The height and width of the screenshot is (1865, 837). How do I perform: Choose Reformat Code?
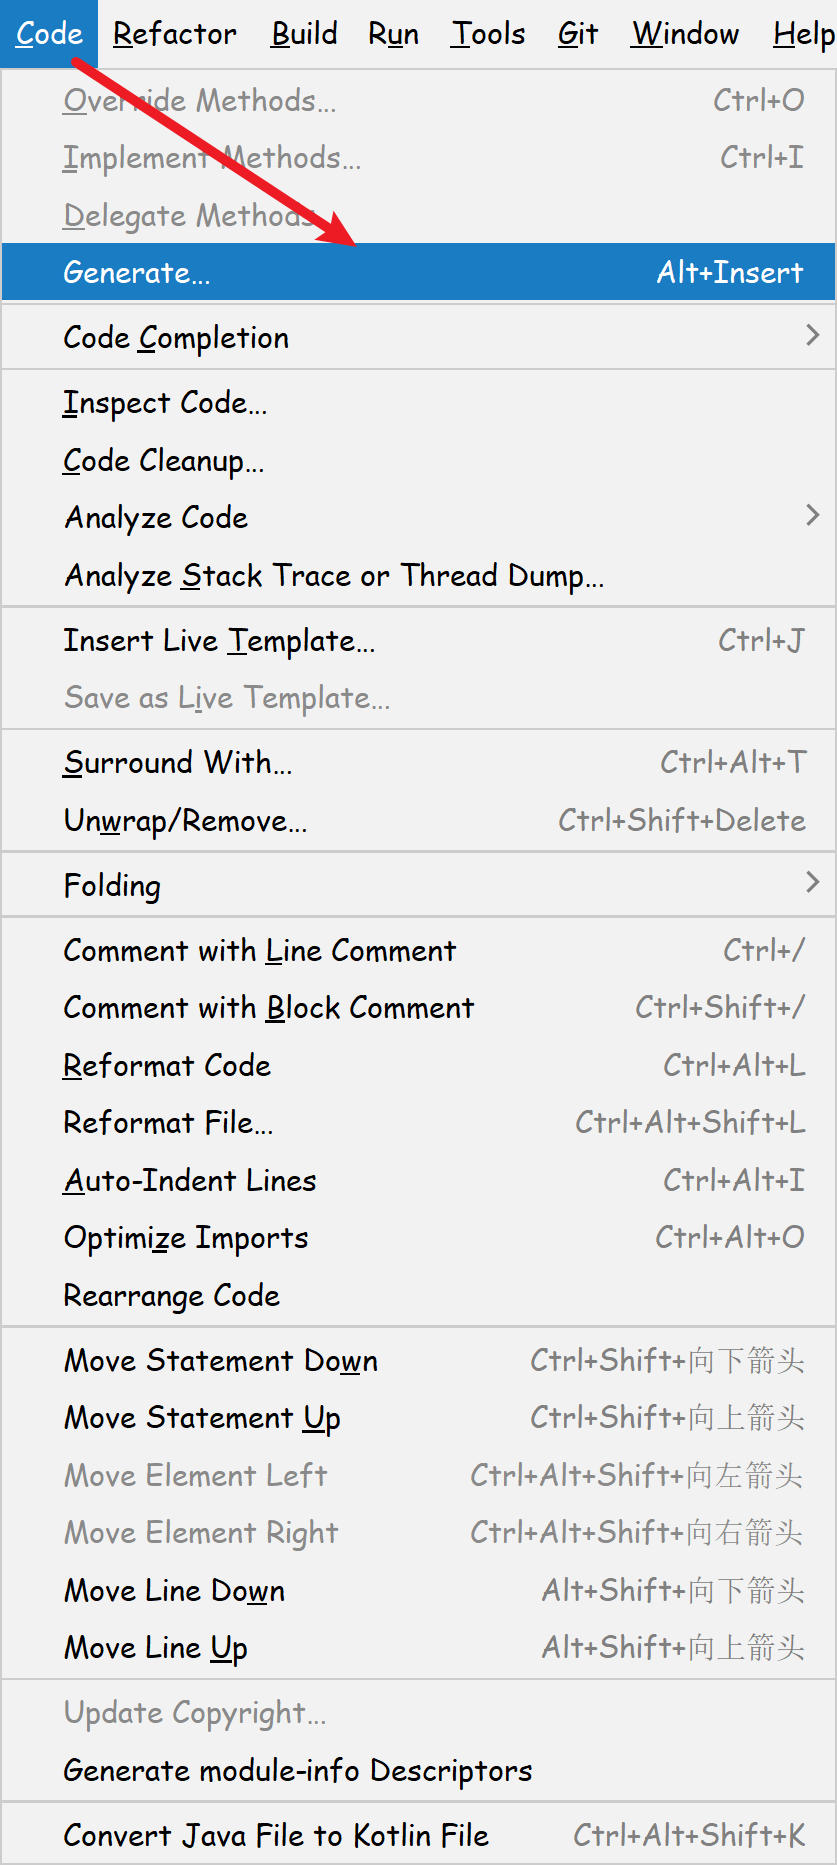[x=167, y=1066]
